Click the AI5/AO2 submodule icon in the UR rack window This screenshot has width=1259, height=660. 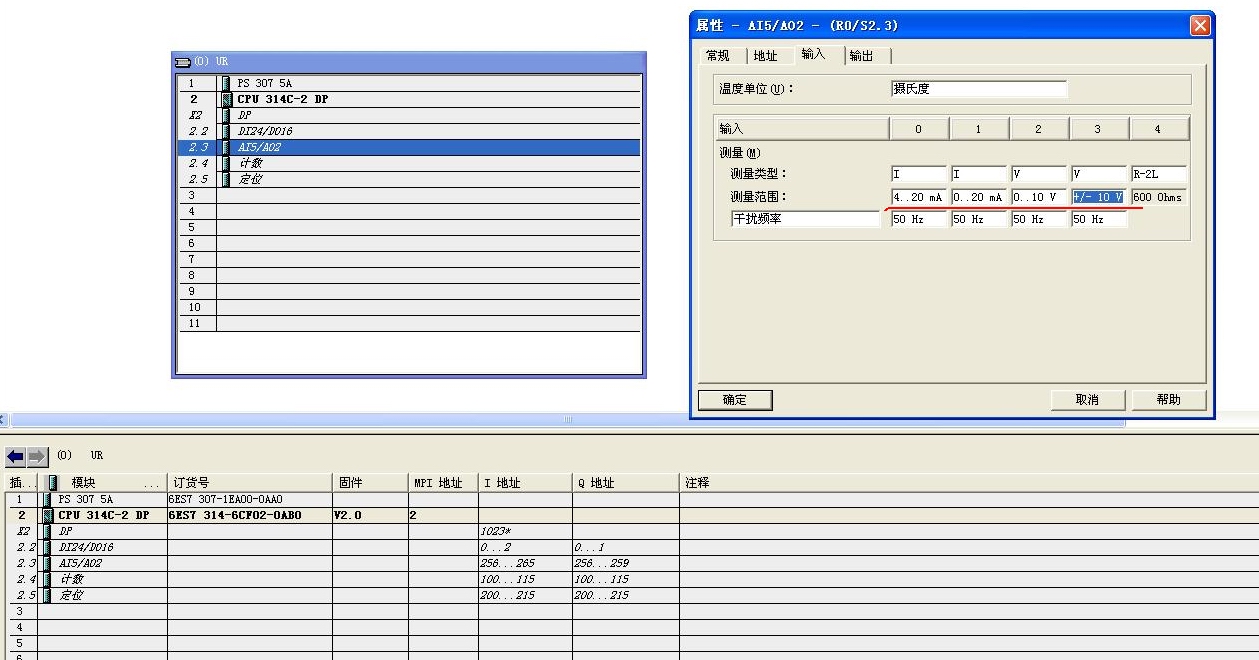[226, 147]
